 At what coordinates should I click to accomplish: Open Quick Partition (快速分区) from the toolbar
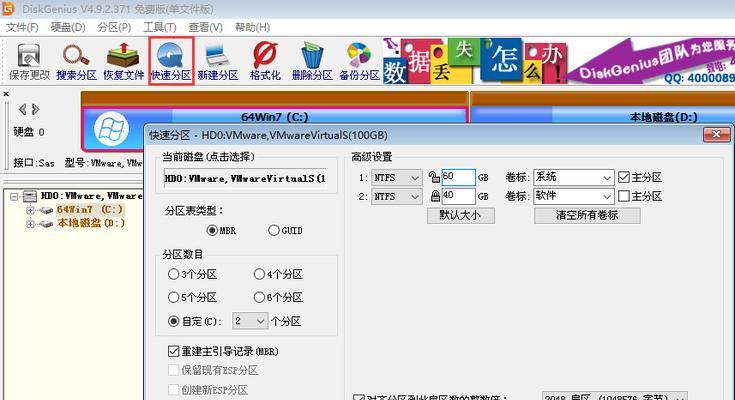(171, 61)
